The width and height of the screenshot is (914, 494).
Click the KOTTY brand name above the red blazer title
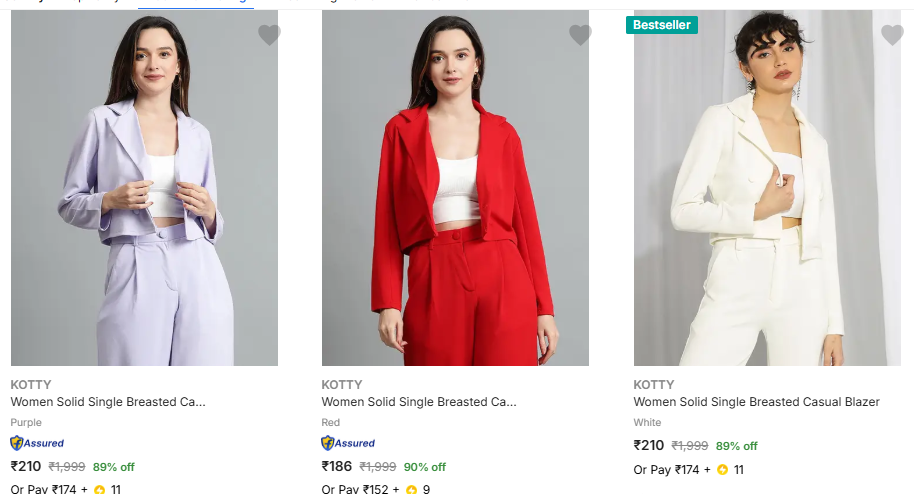pos(342,385)
